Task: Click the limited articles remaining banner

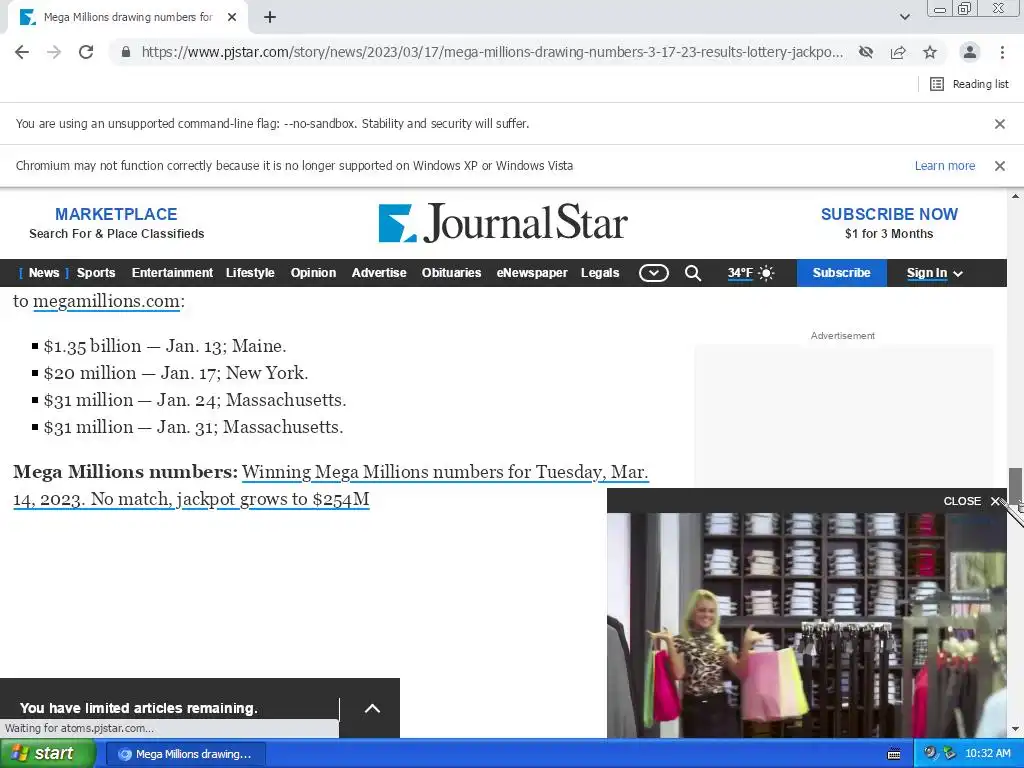Action: click(138, 708)
